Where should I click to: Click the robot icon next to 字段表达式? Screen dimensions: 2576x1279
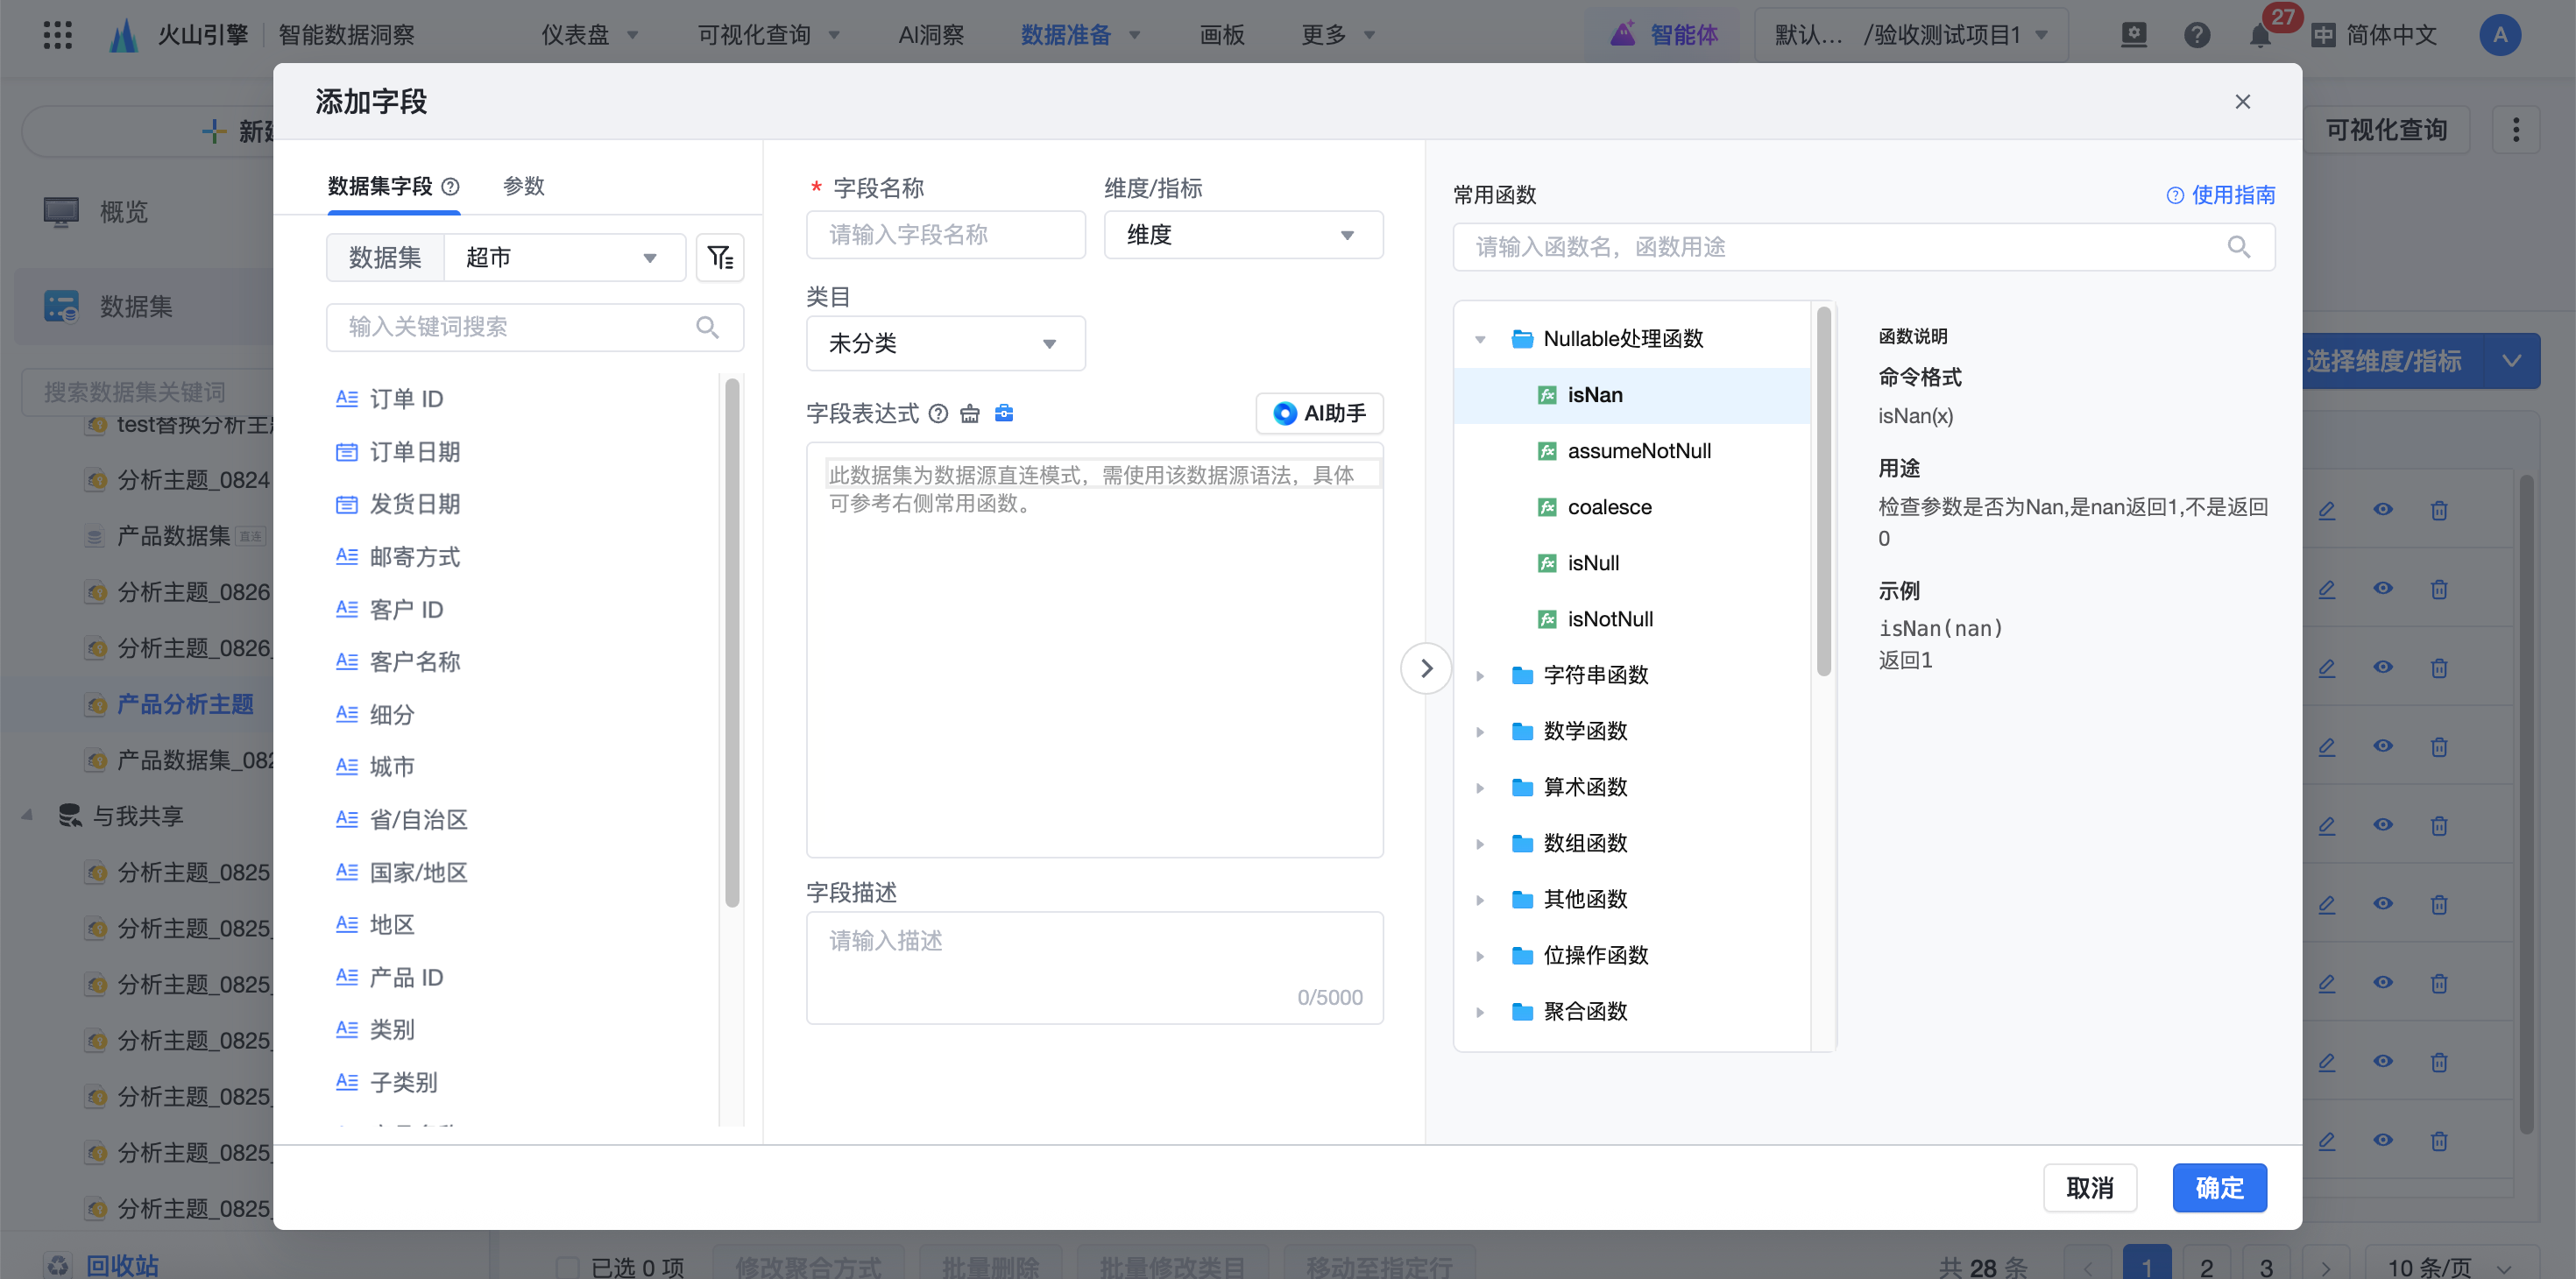(x=969, y=413)
